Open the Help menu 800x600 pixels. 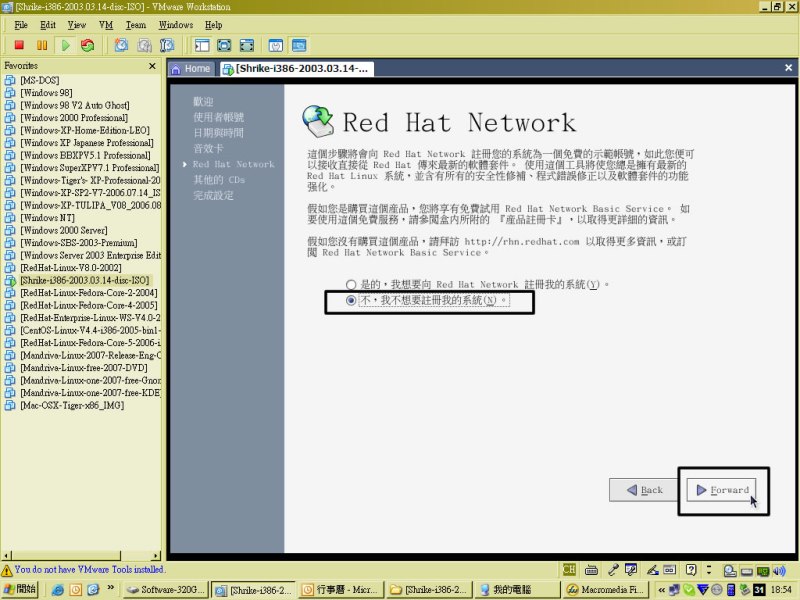[213, 24]
